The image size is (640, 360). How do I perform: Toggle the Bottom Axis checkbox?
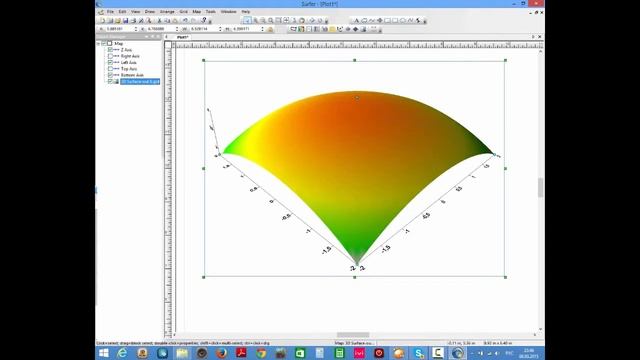pyautogui.click(x=110, y=75)
